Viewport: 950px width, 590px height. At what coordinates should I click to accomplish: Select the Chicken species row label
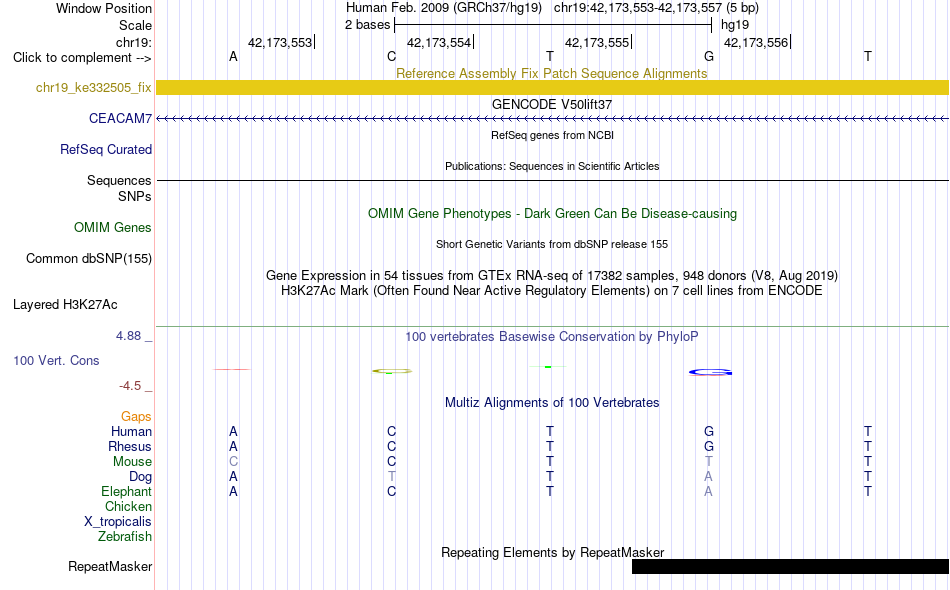pyautogui.click(x=128, y=506)
